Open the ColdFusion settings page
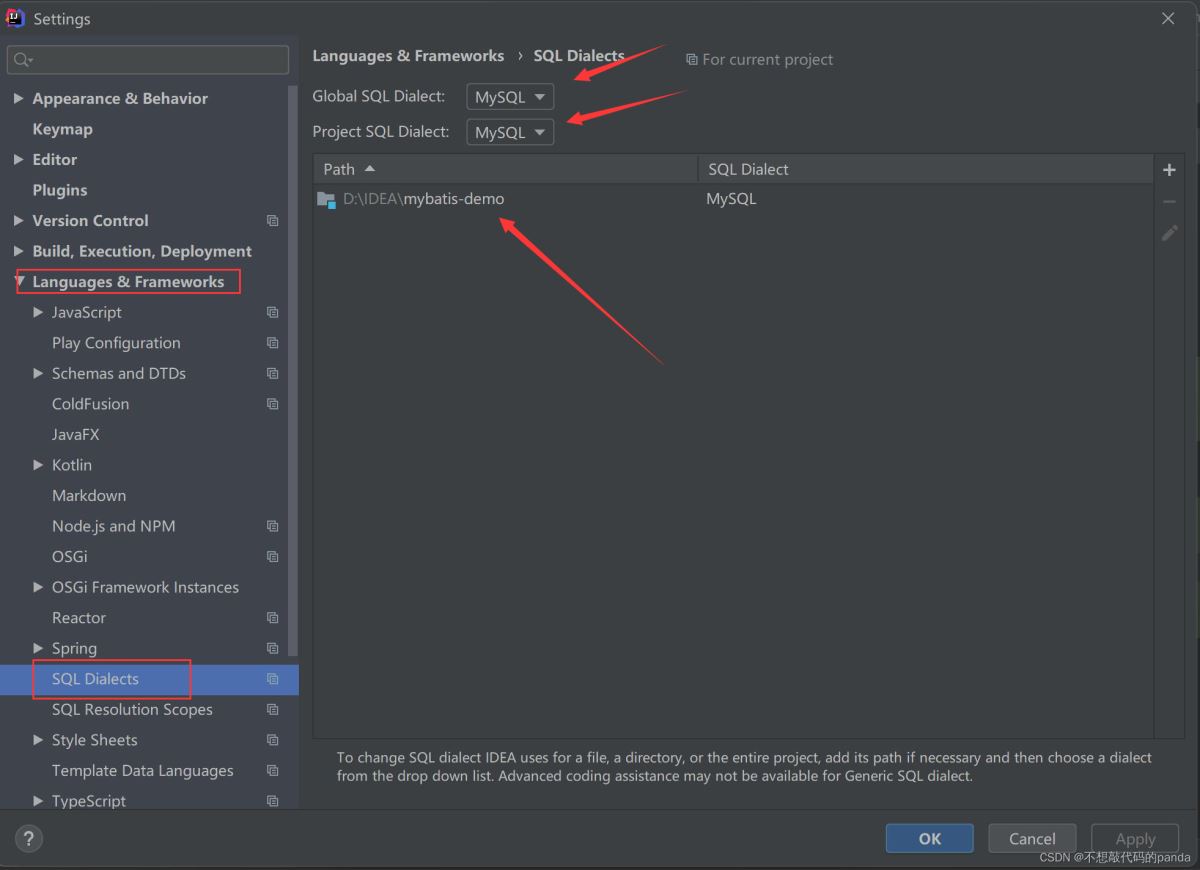 [x=90, y=404]
